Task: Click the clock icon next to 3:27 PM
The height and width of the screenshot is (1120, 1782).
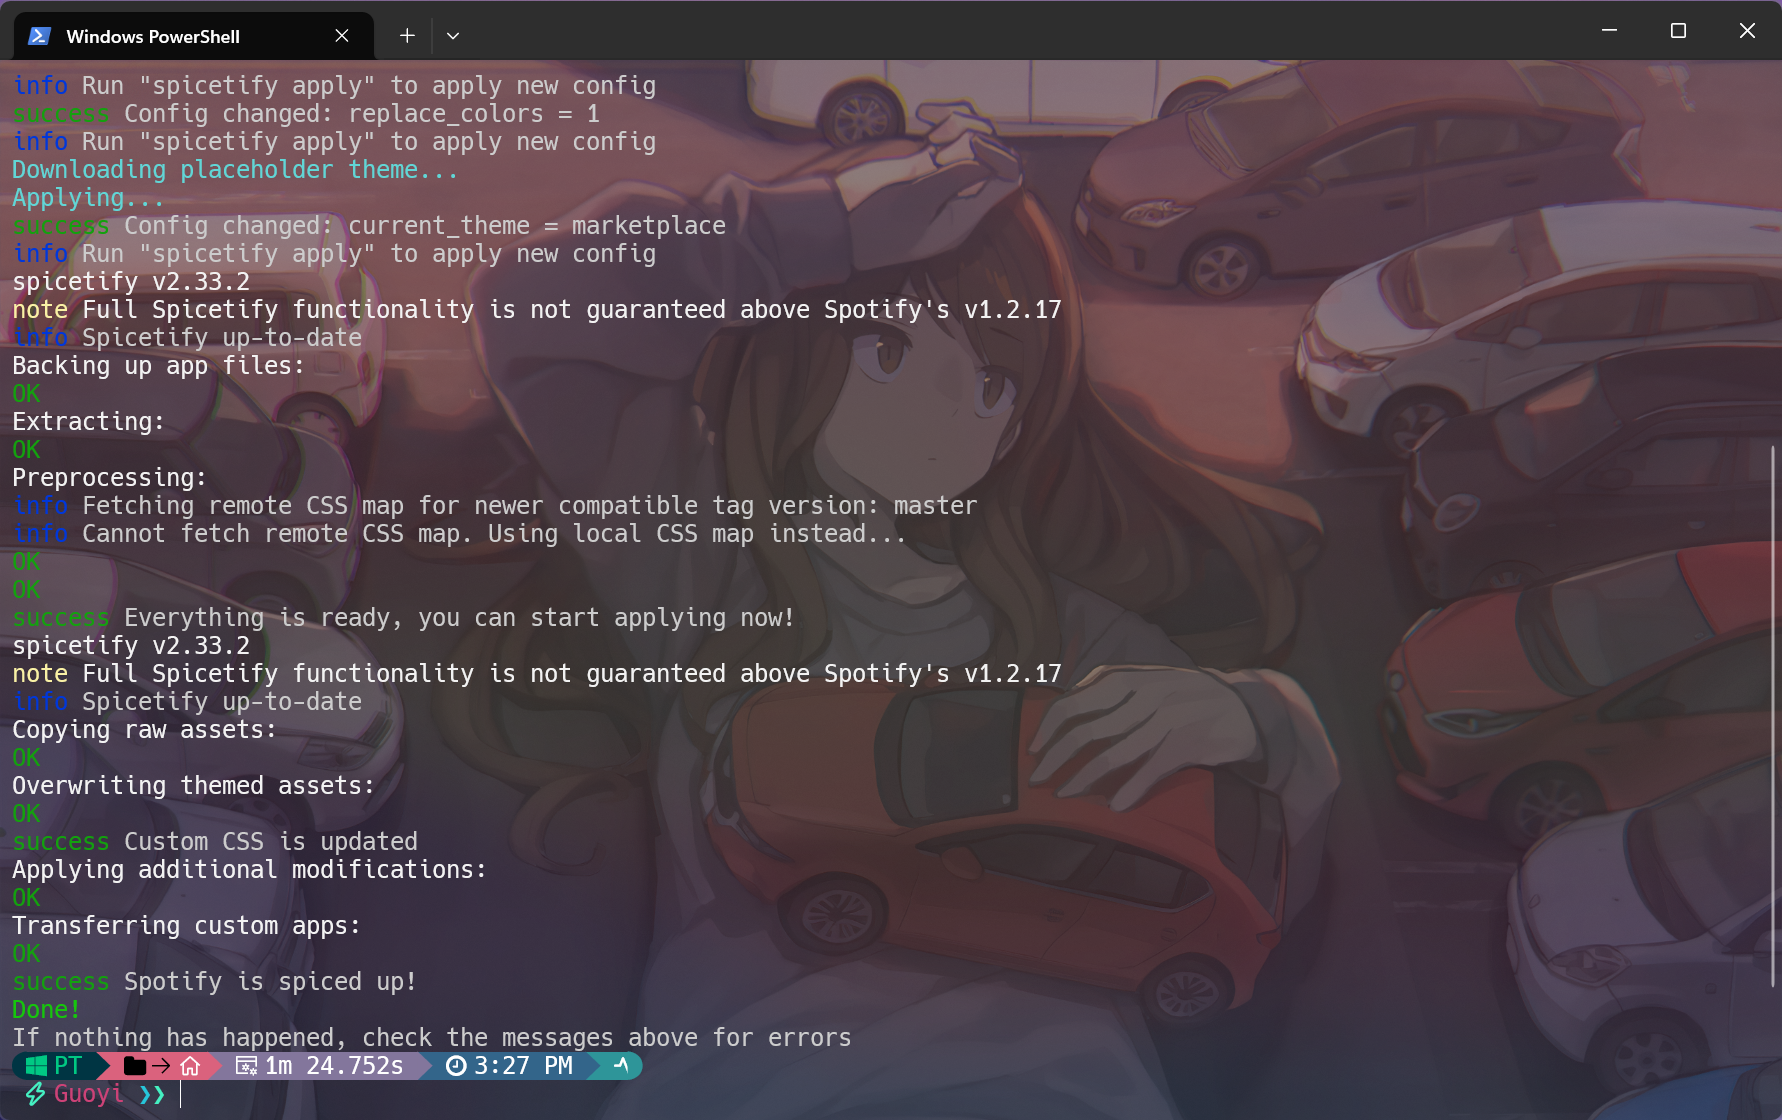Action: 455,1065
